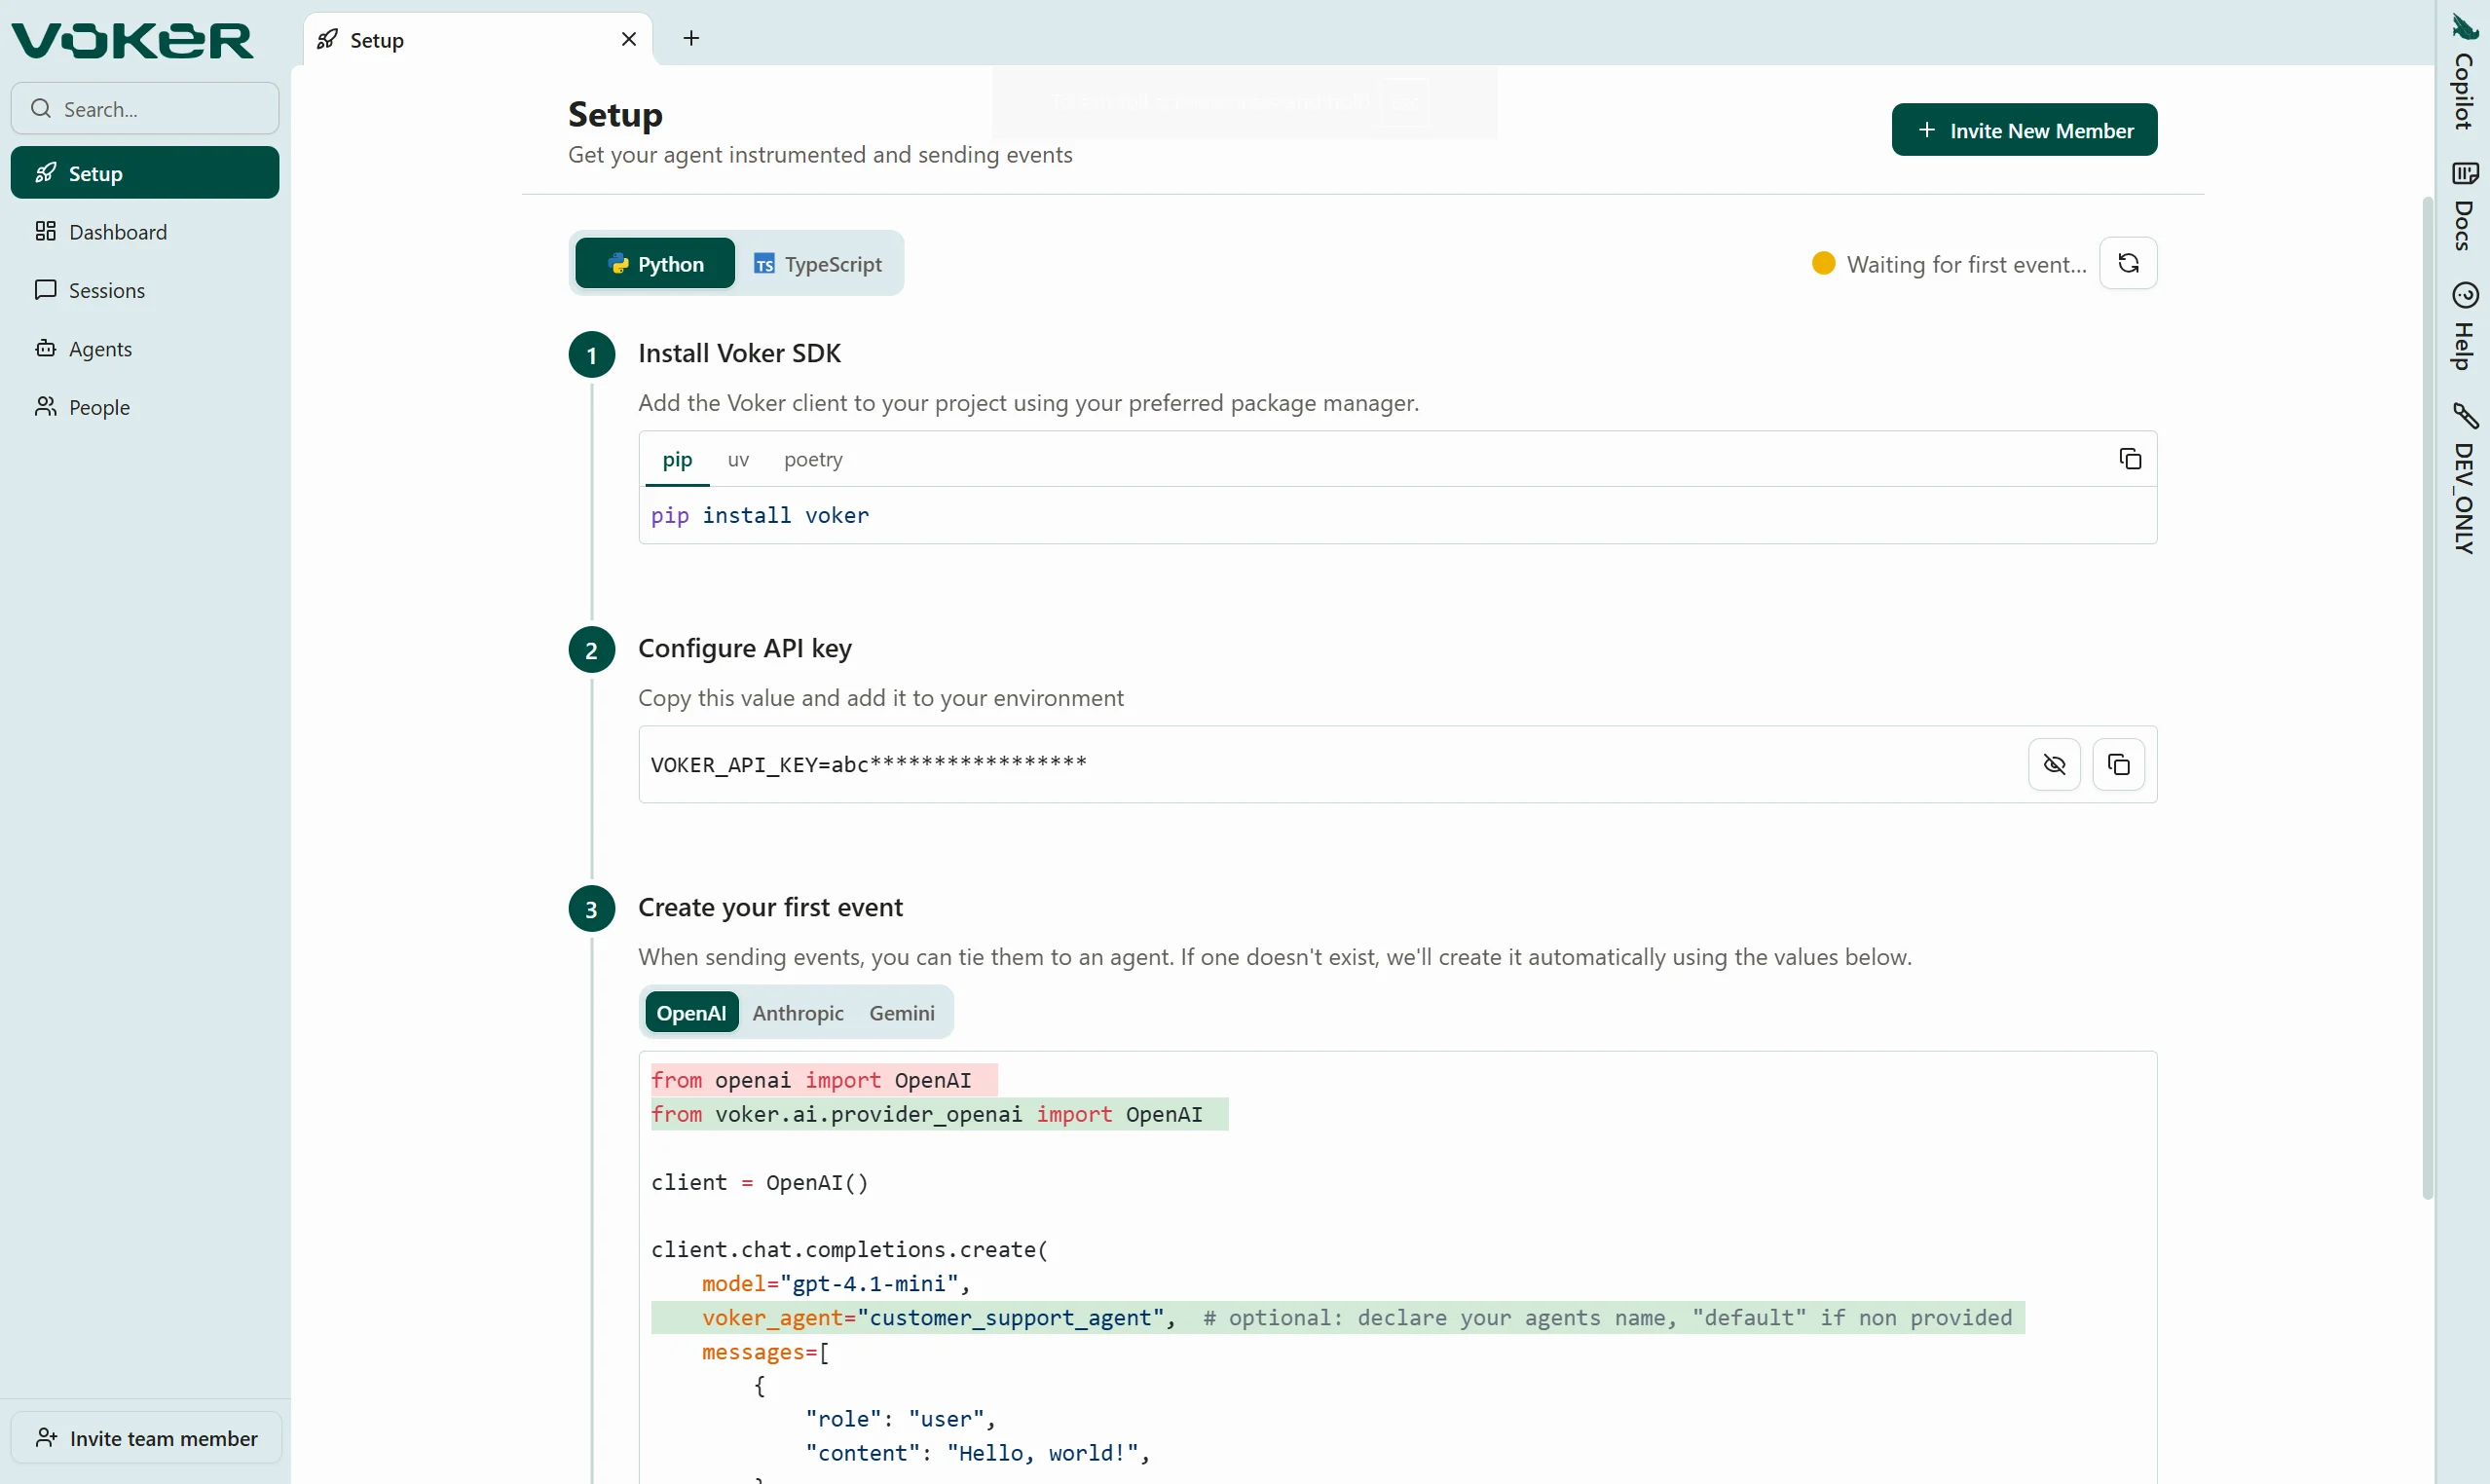2490x1484 pixels.
Task: Click Invite team member button
Action: coord(146,1438)
